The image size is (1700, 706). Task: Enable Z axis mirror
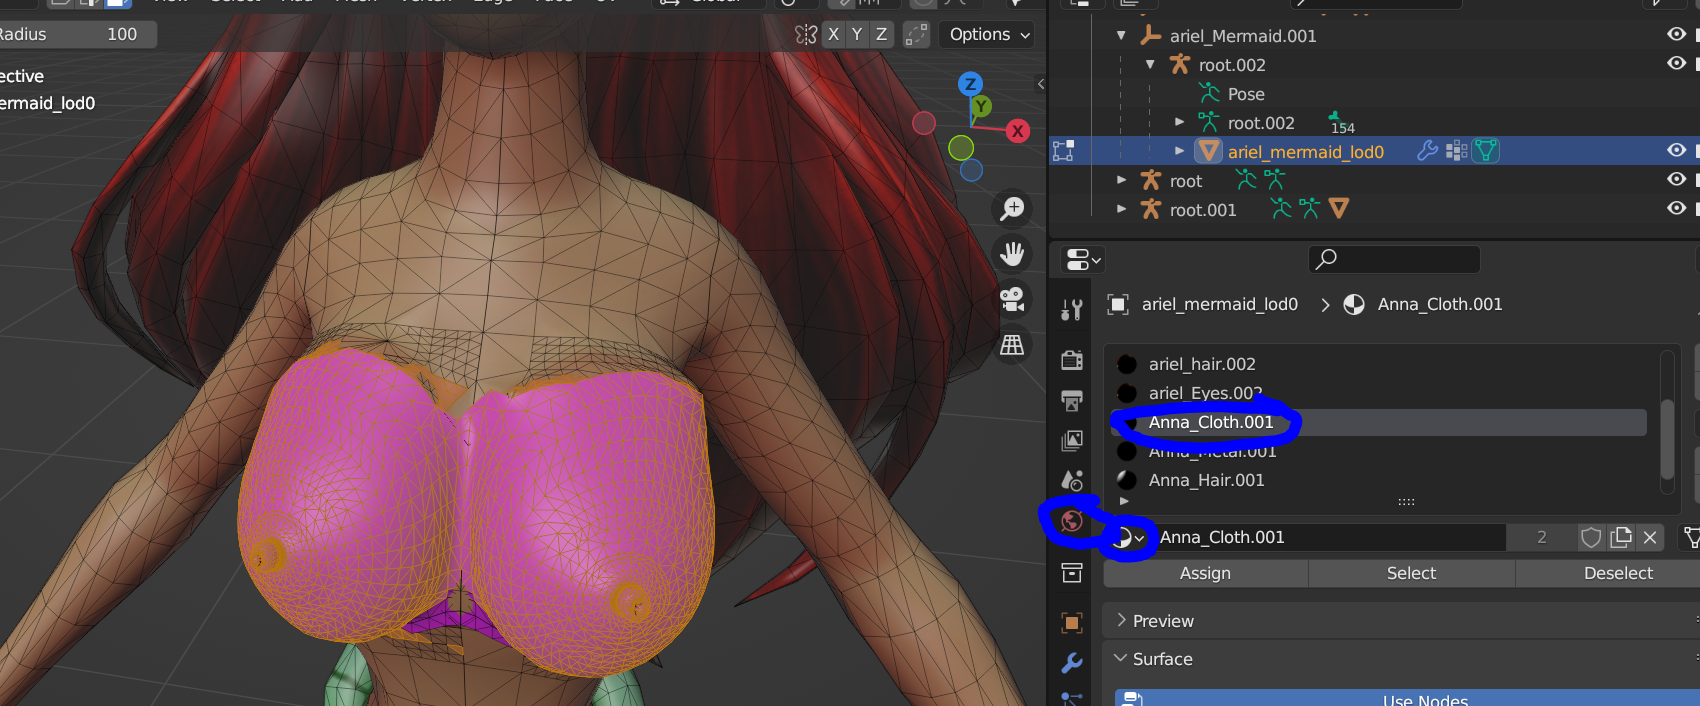881,34
